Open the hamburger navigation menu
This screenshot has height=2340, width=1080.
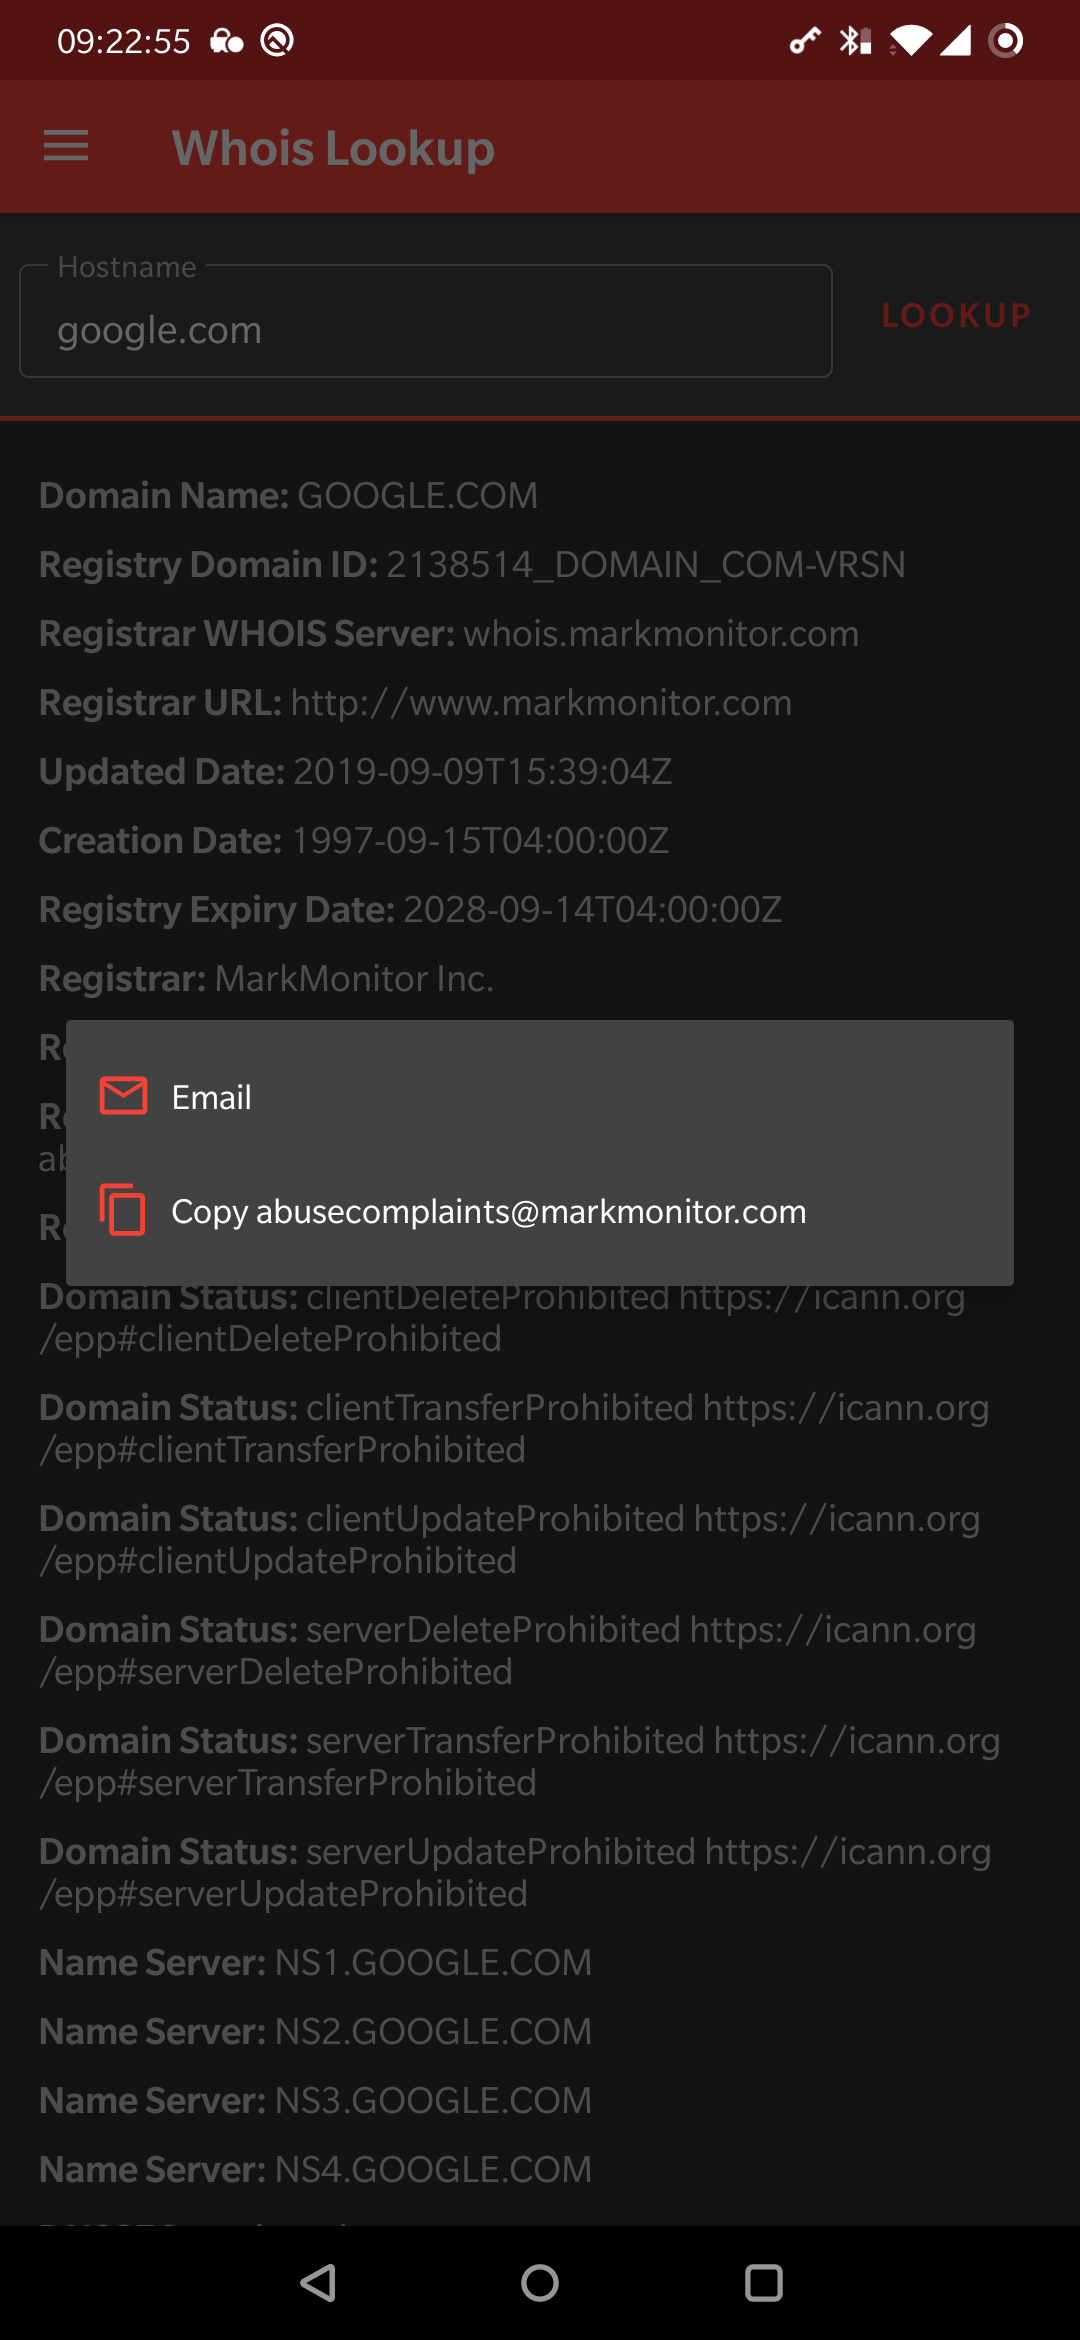(66, 147)
